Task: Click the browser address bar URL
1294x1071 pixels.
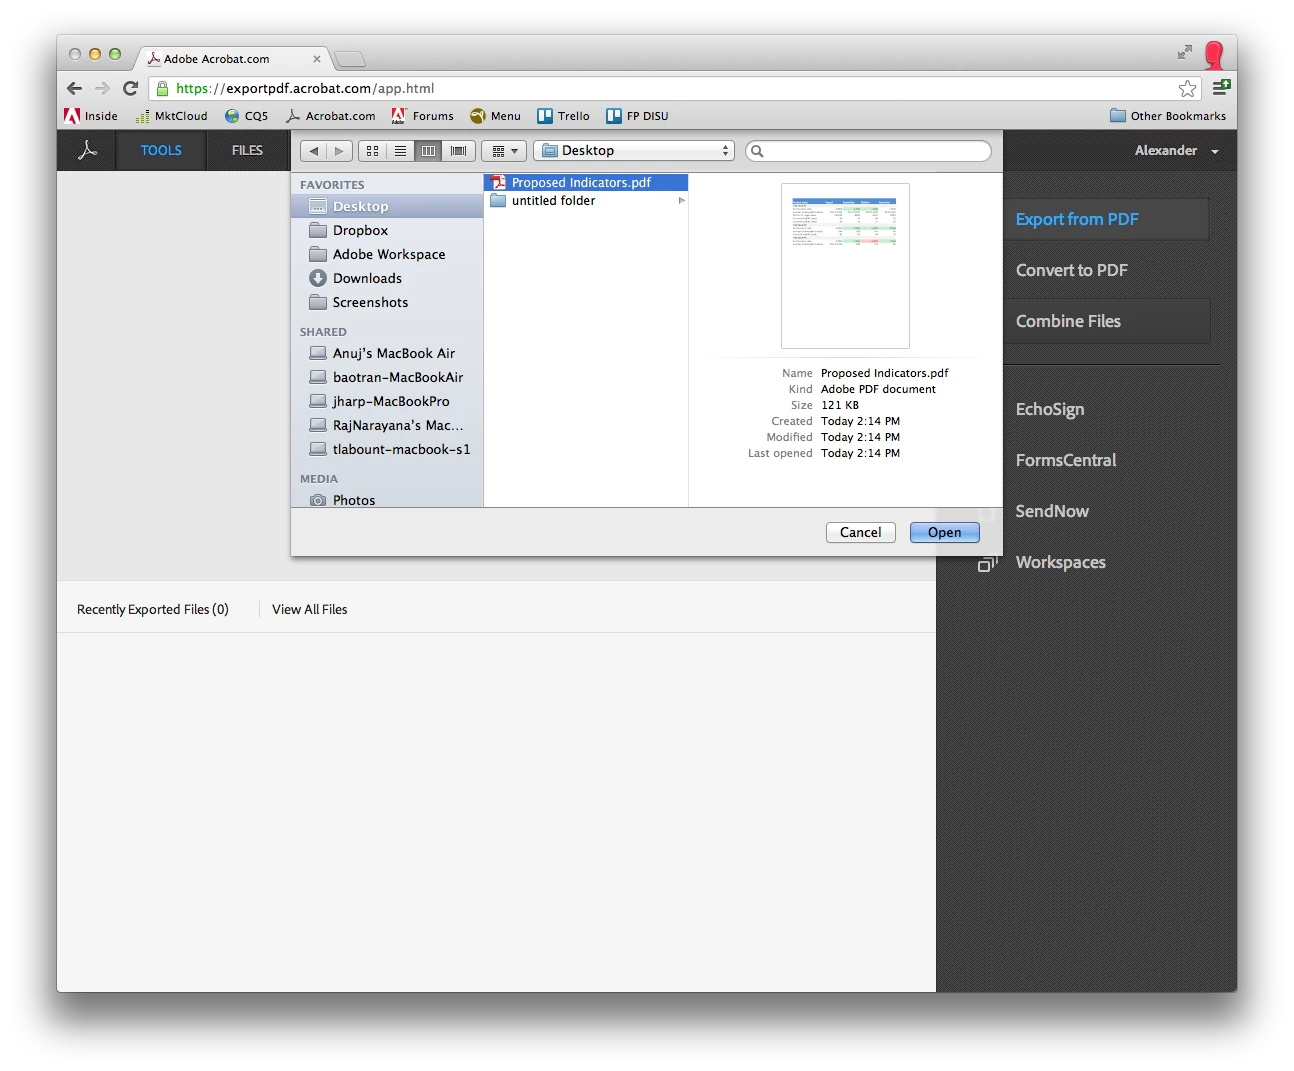Action: tap(305, 88)
